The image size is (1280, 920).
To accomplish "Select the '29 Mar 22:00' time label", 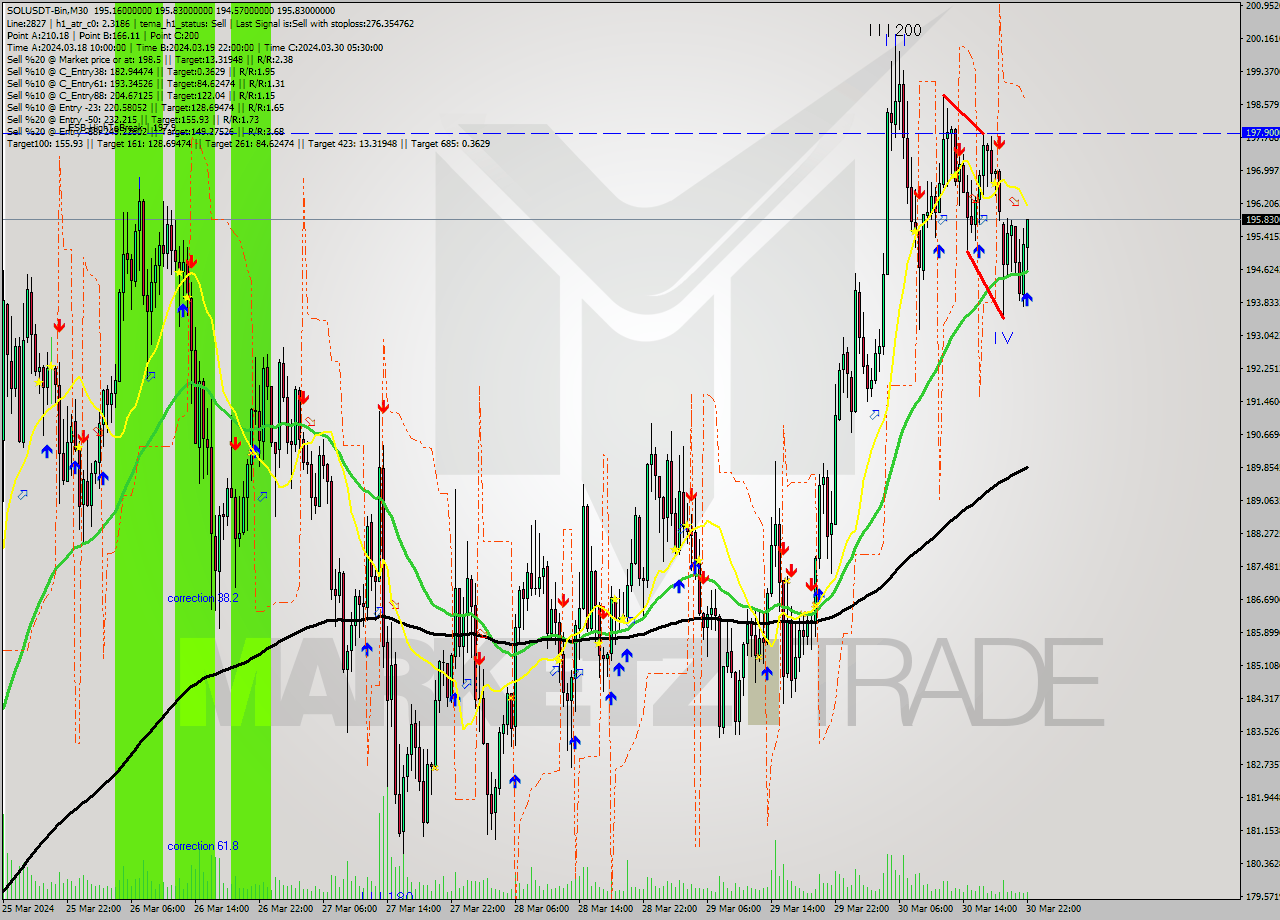I will click(862, 909).
